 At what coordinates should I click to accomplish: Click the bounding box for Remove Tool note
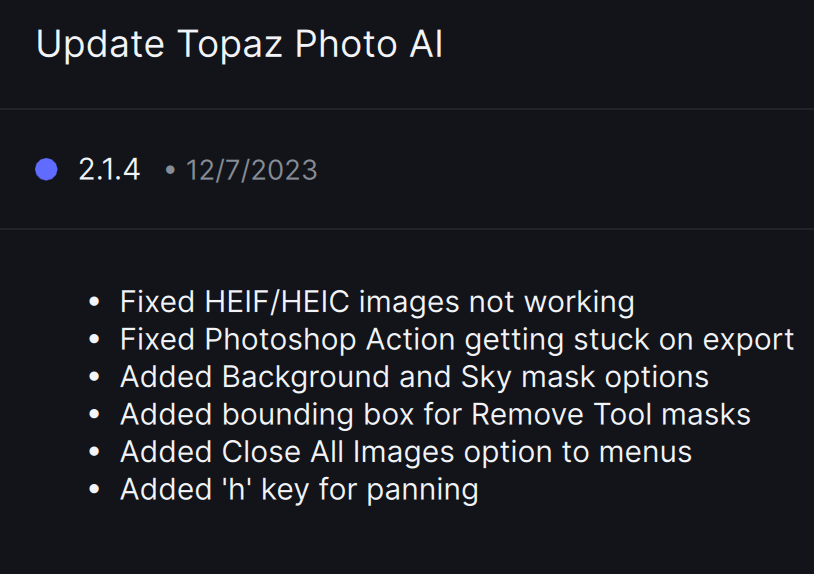pos(435,414)
